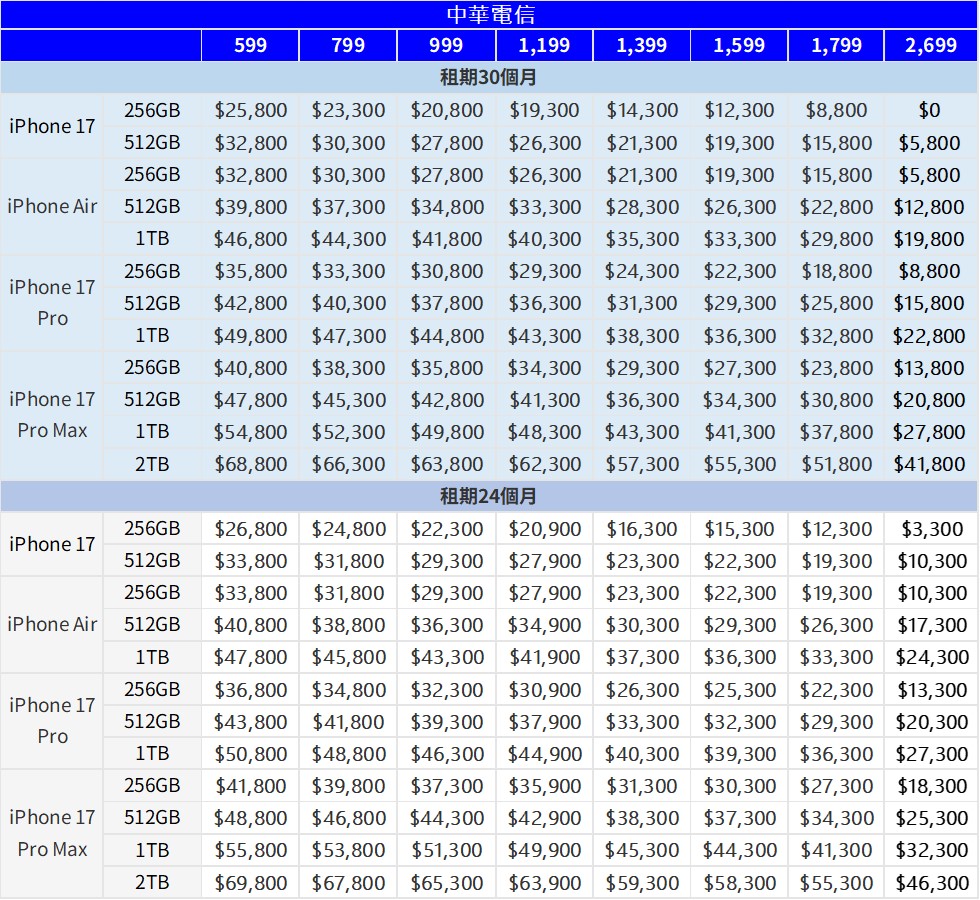Select the 1,199 plan column header
The width and height of the screenshot is (980, 900).
click(x=544, y=45)
